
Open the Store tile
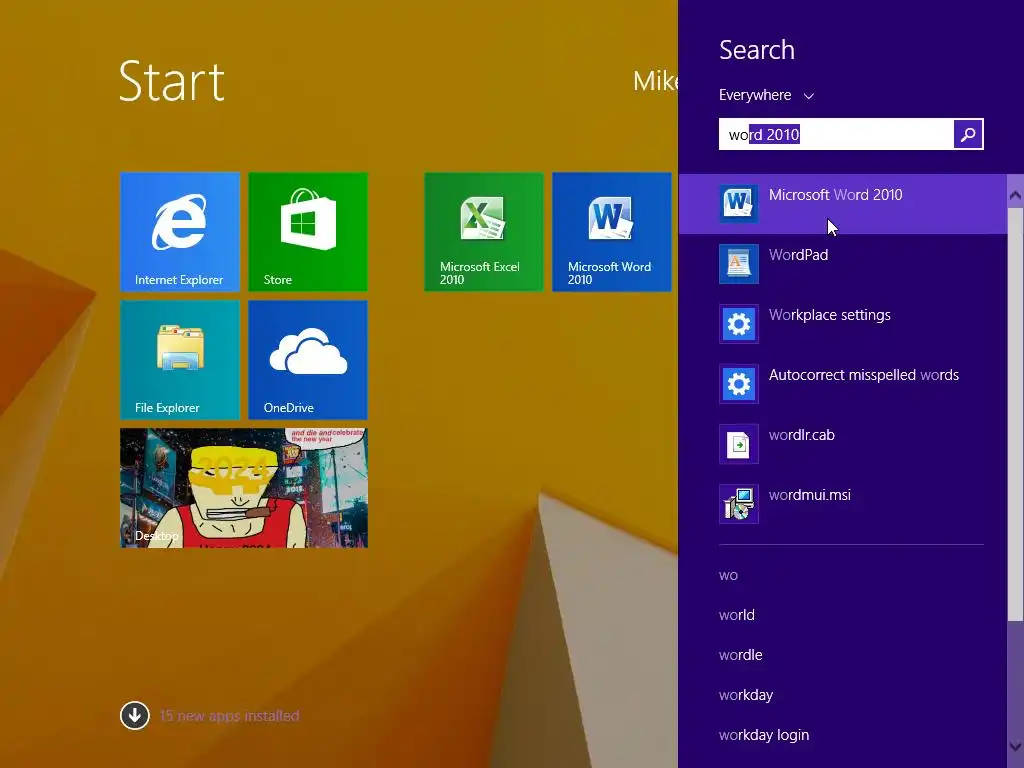pyautogui.click(x=308, y=232)
